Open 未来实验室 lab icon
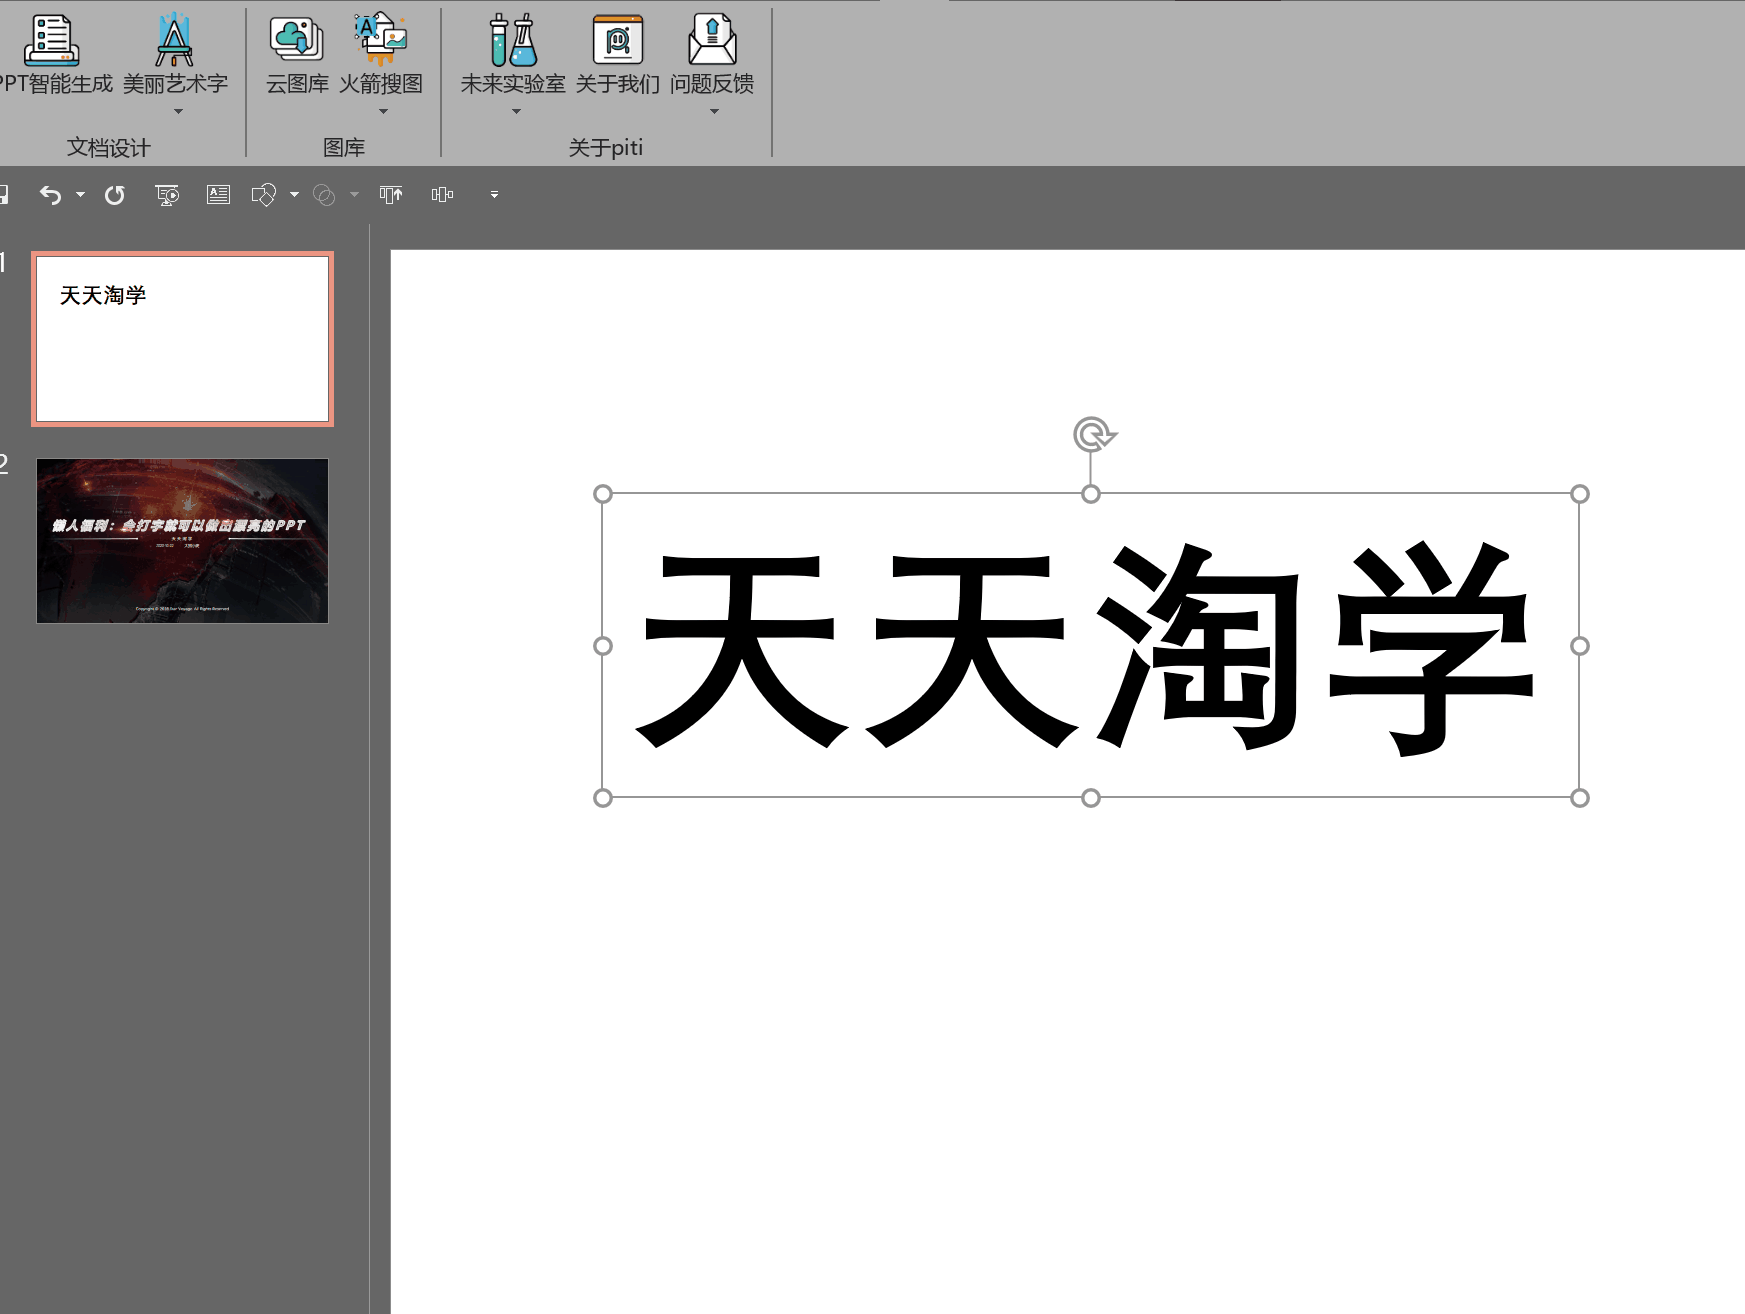The image size is (1745, 1314). [513, 42]
